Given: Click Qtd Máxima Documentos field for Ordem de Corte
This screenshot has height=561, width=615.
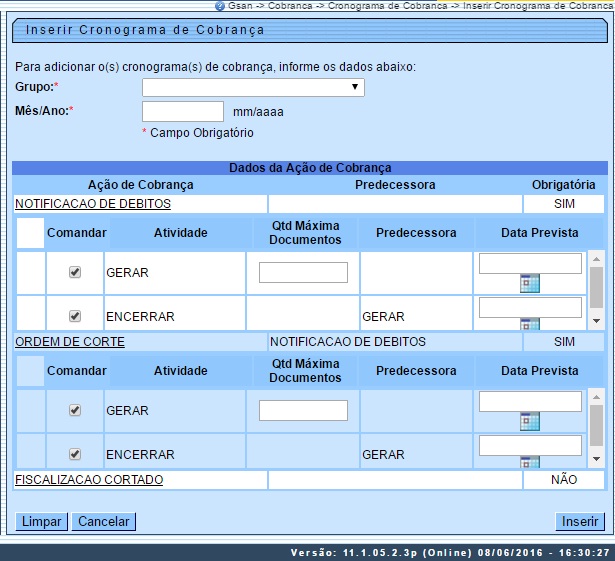Looking at the screenshot, I should pyautogui.click(x=303, y=410).
